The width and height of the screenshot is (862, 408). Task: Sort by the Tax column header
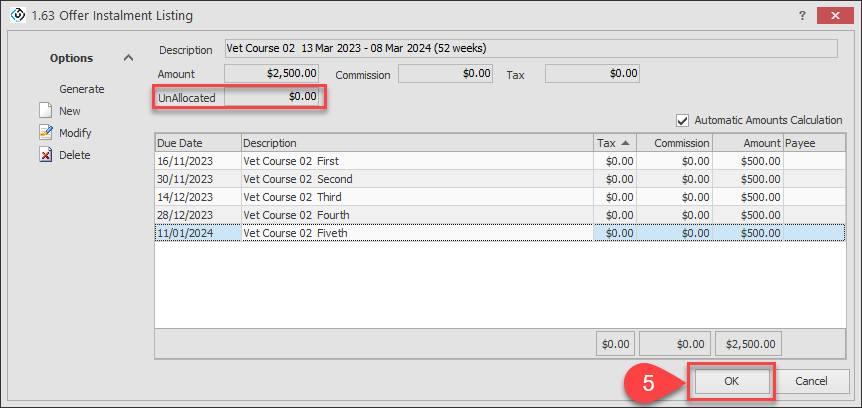(x=614, y=143)
